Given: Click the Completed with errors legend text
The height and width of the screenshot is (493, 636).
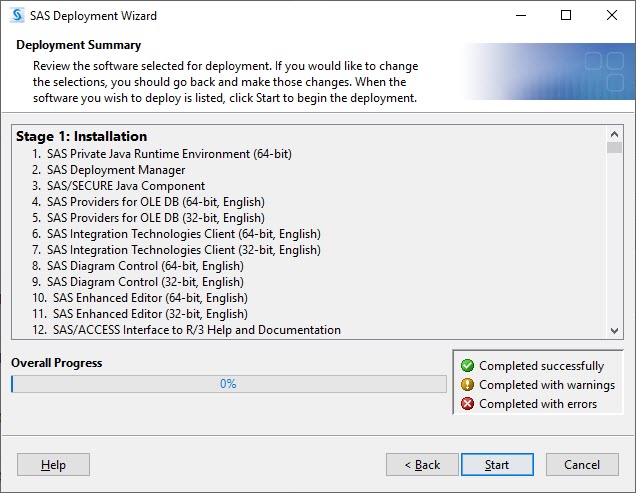Looking at the screenshot, I should pyautogui.click(x=538, y=404).
